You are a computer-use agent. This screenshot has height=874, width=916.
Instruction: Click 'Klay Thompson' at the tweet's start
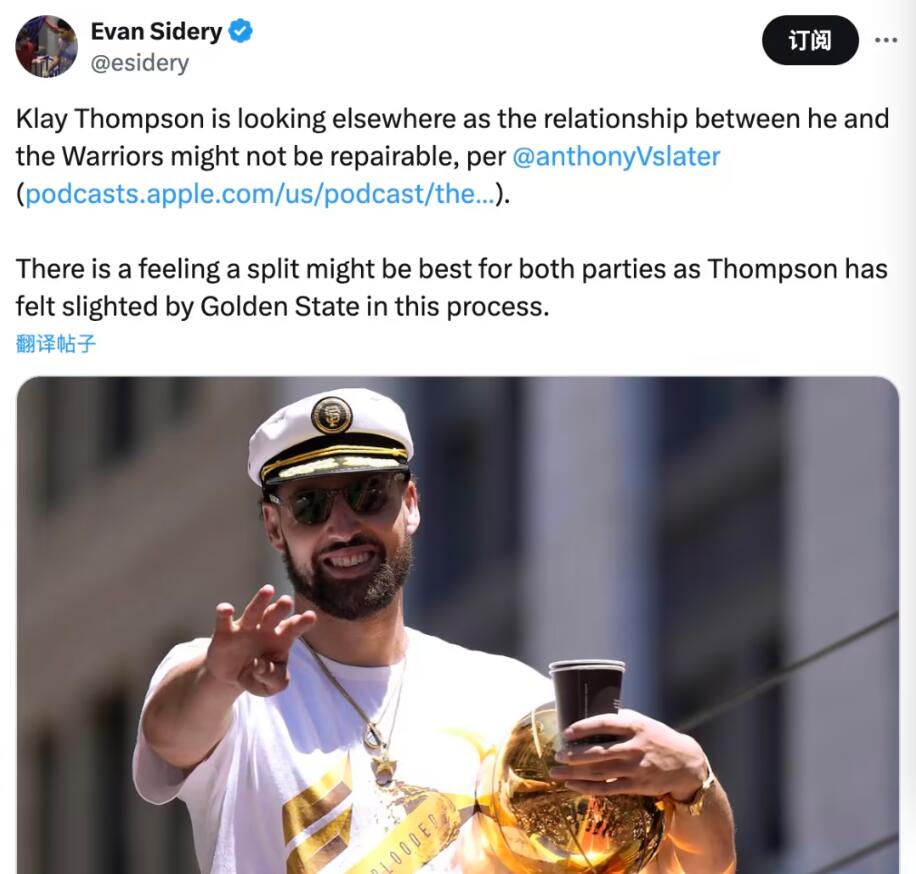[110, 120]
